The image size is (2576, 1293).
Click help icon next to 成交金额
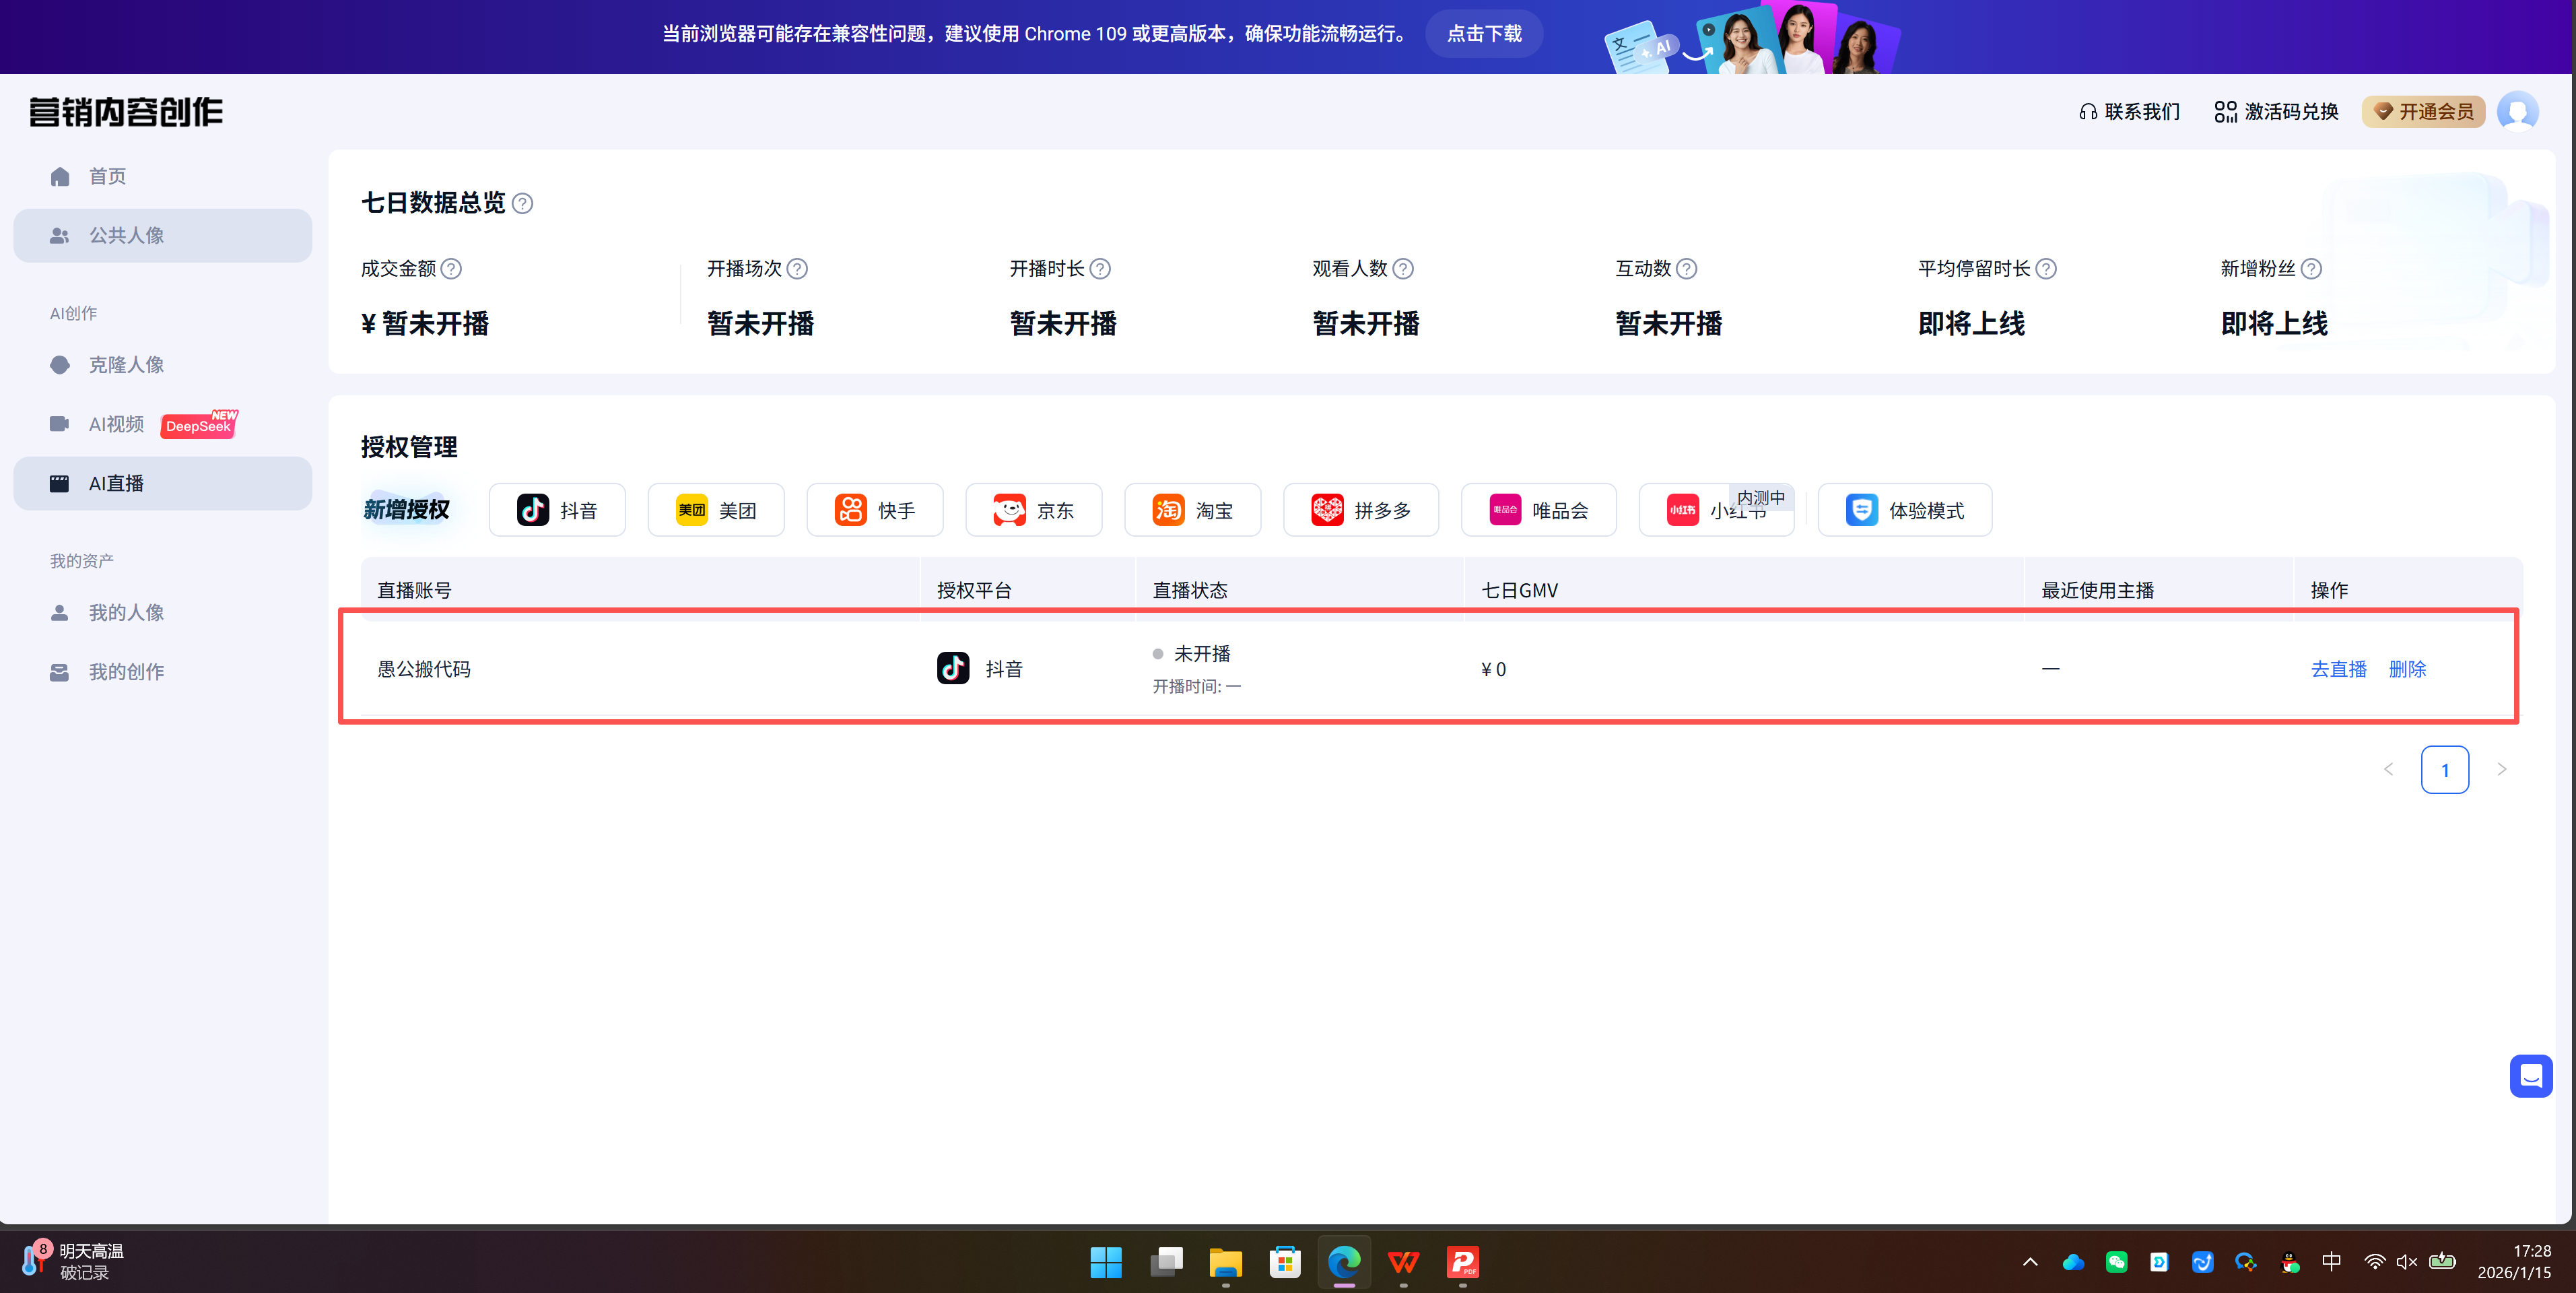[451, 269]
